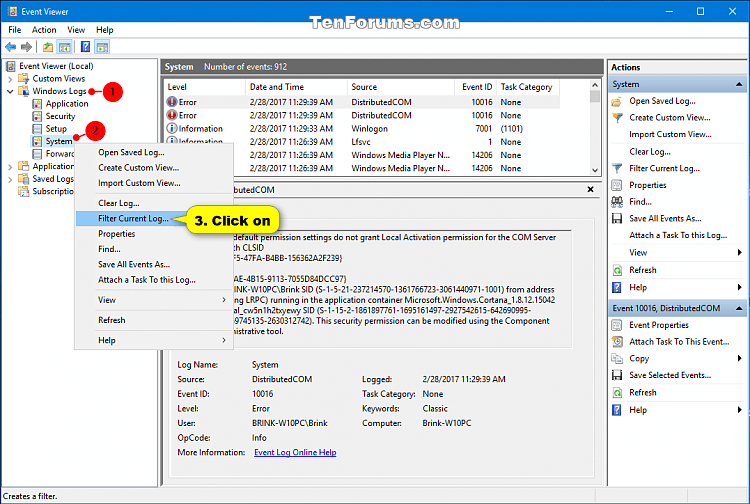
Task: Click the Find binoculars icon in Actions pane
Action: (x=617, y=202)
